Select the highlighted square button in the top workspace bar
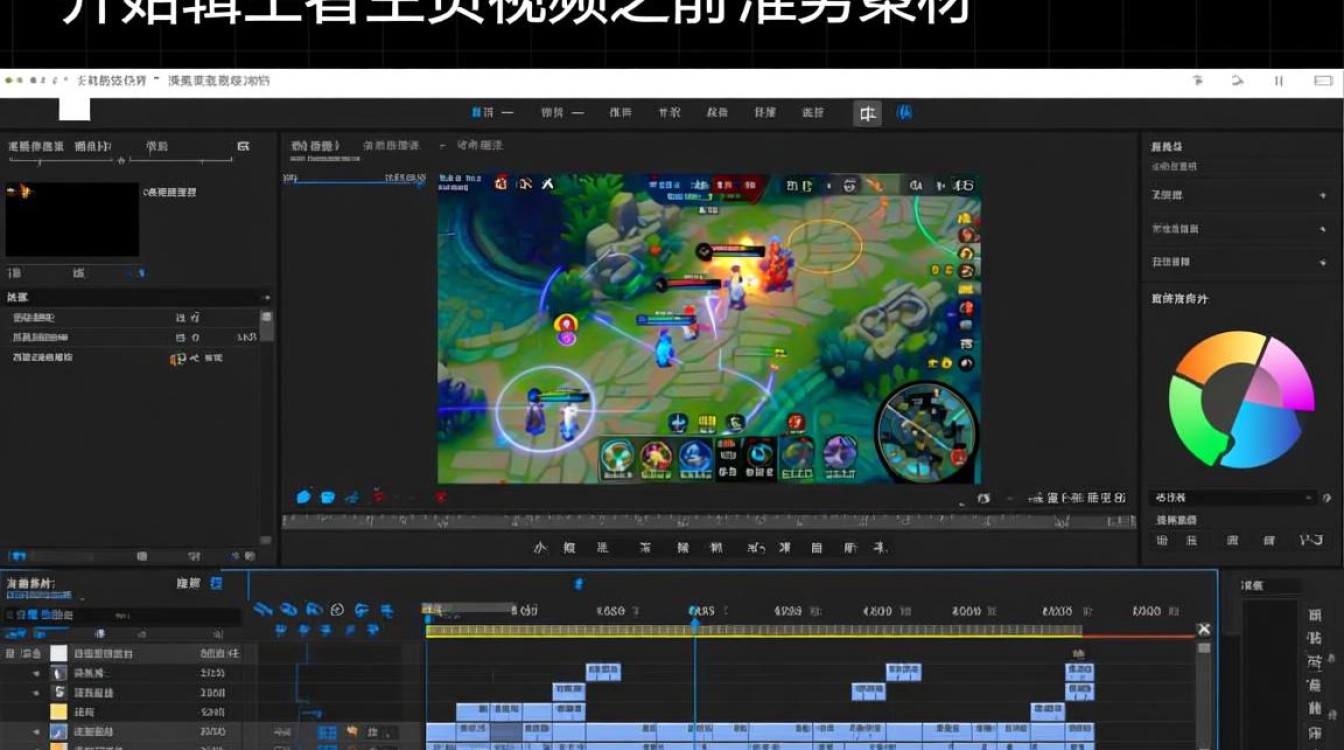 (867, 113)
